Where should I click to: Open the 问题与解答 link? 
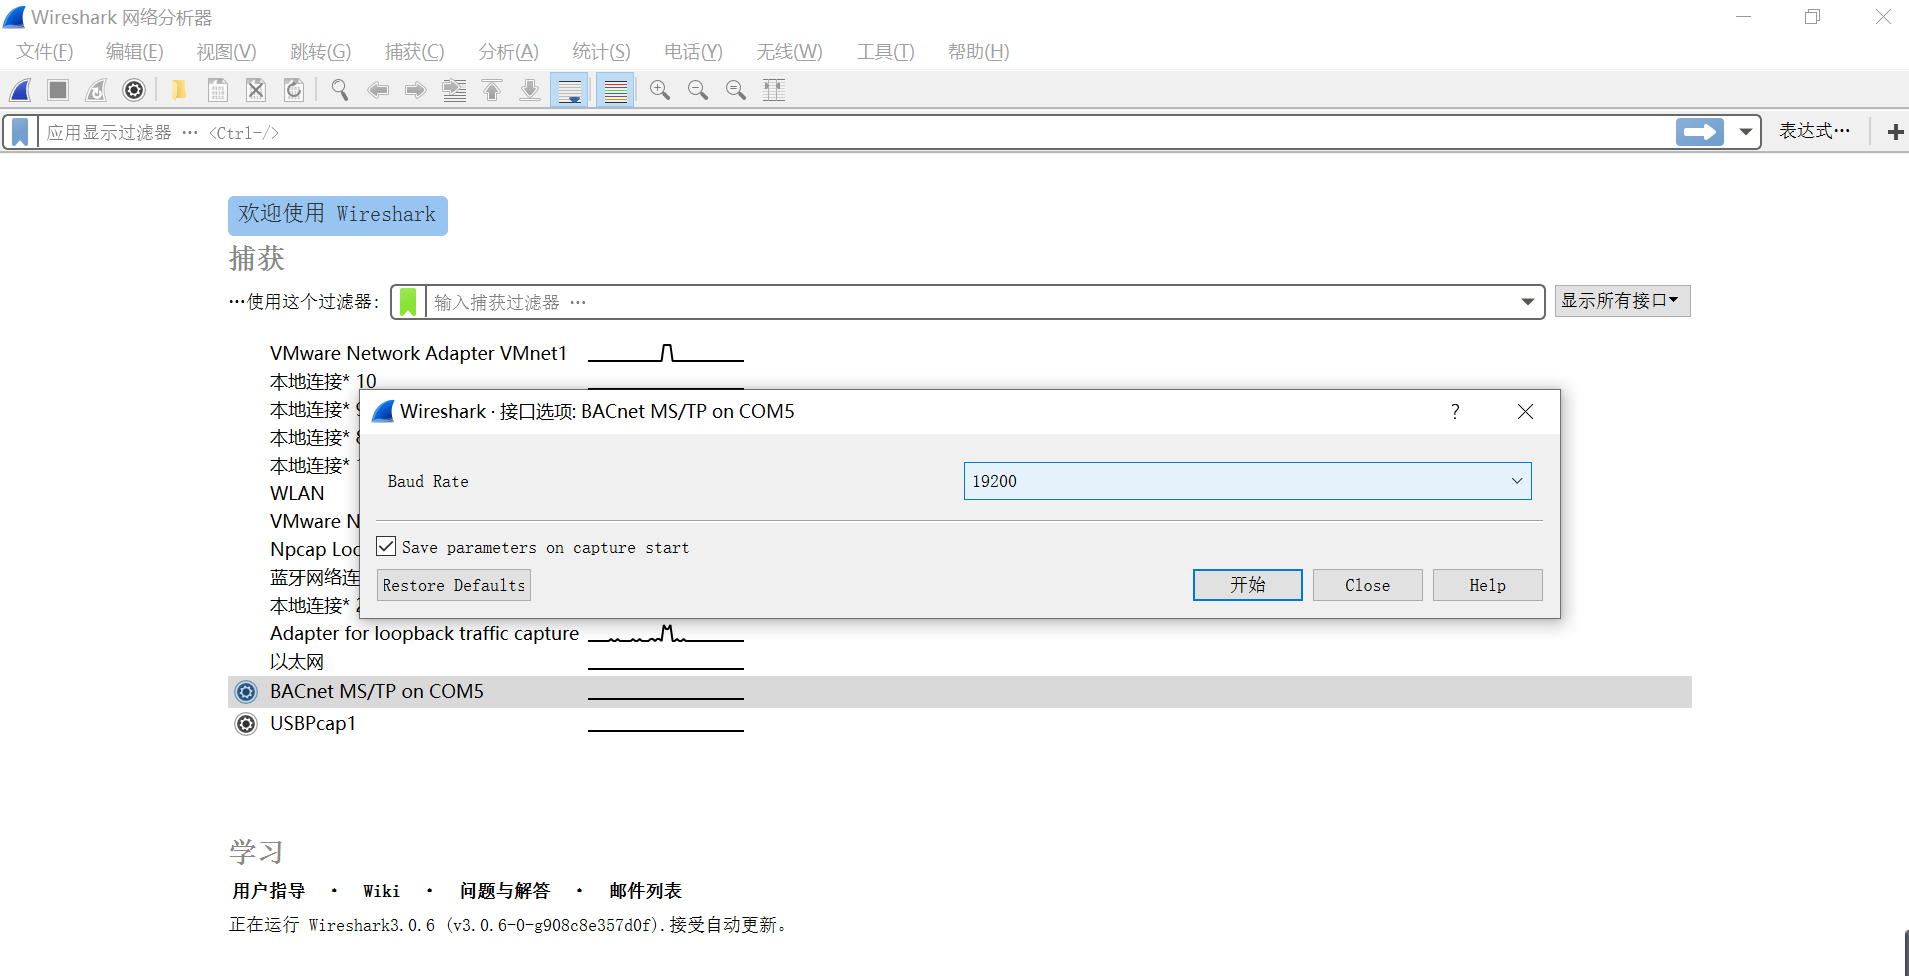pos(505,891)
